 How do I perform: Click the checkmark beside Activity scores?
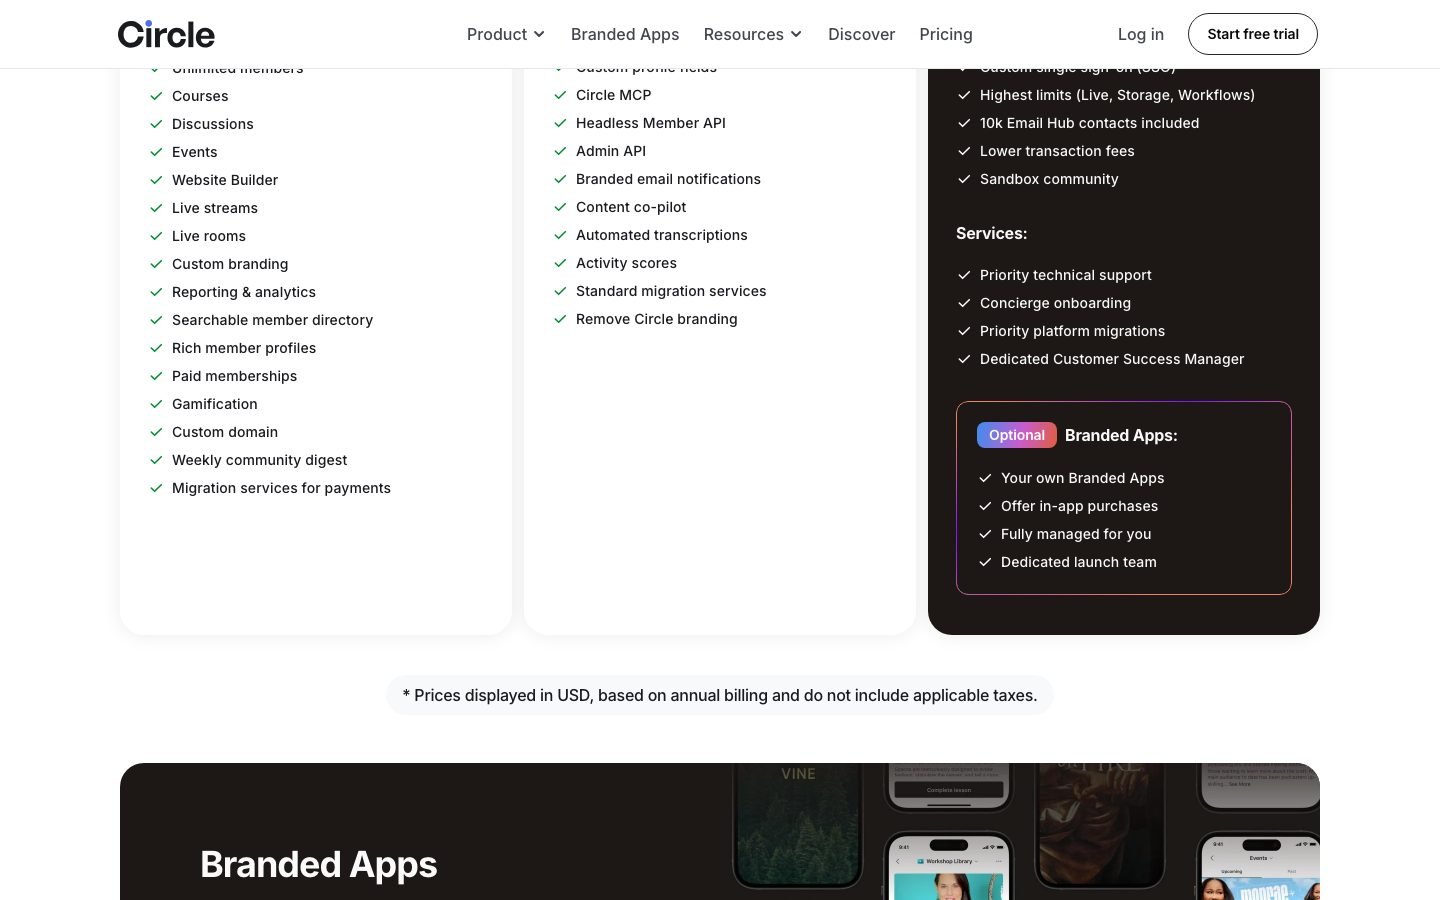pos(560,263)
